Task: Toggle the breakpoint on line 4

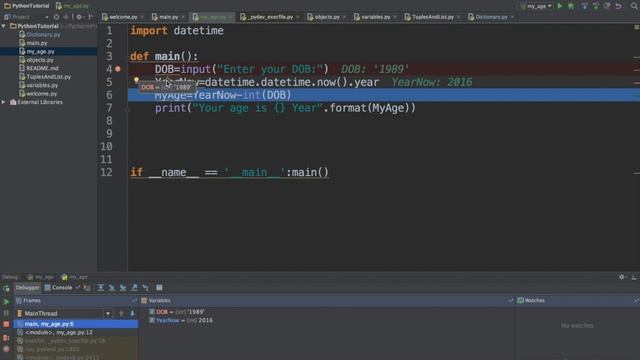Action: pos(118,69)
